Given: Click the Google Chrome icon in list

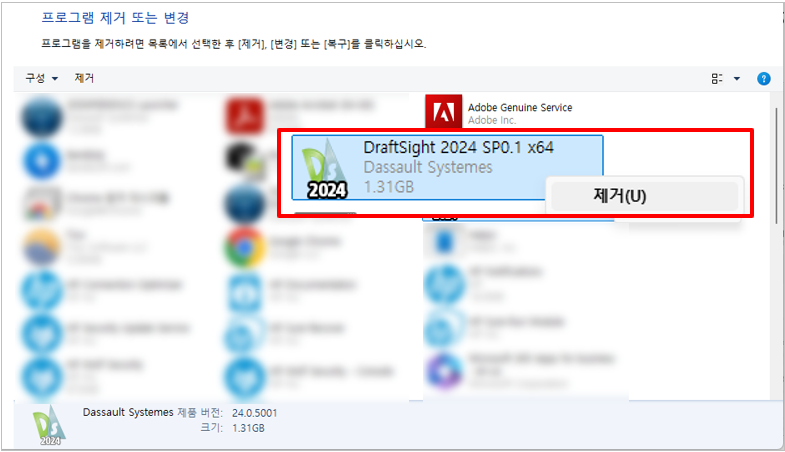Looking at the screenshot, I should click(x=244, y=247).
